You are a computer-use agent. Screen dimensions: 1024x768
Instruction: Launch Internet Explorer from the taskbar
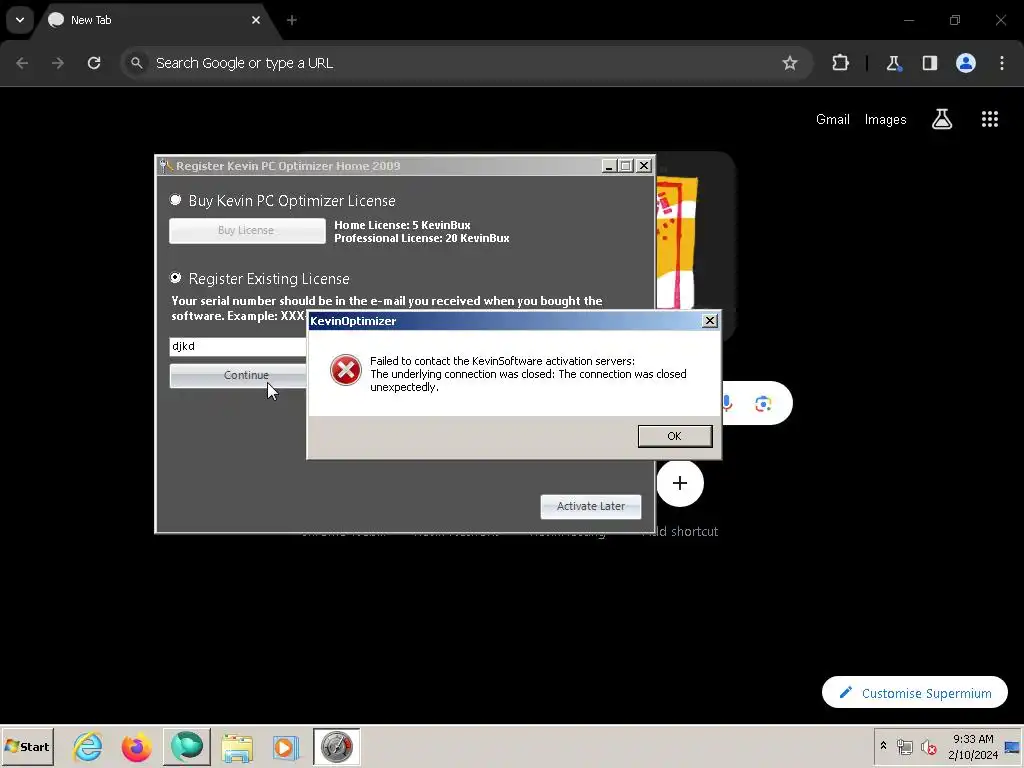(88, 746)
